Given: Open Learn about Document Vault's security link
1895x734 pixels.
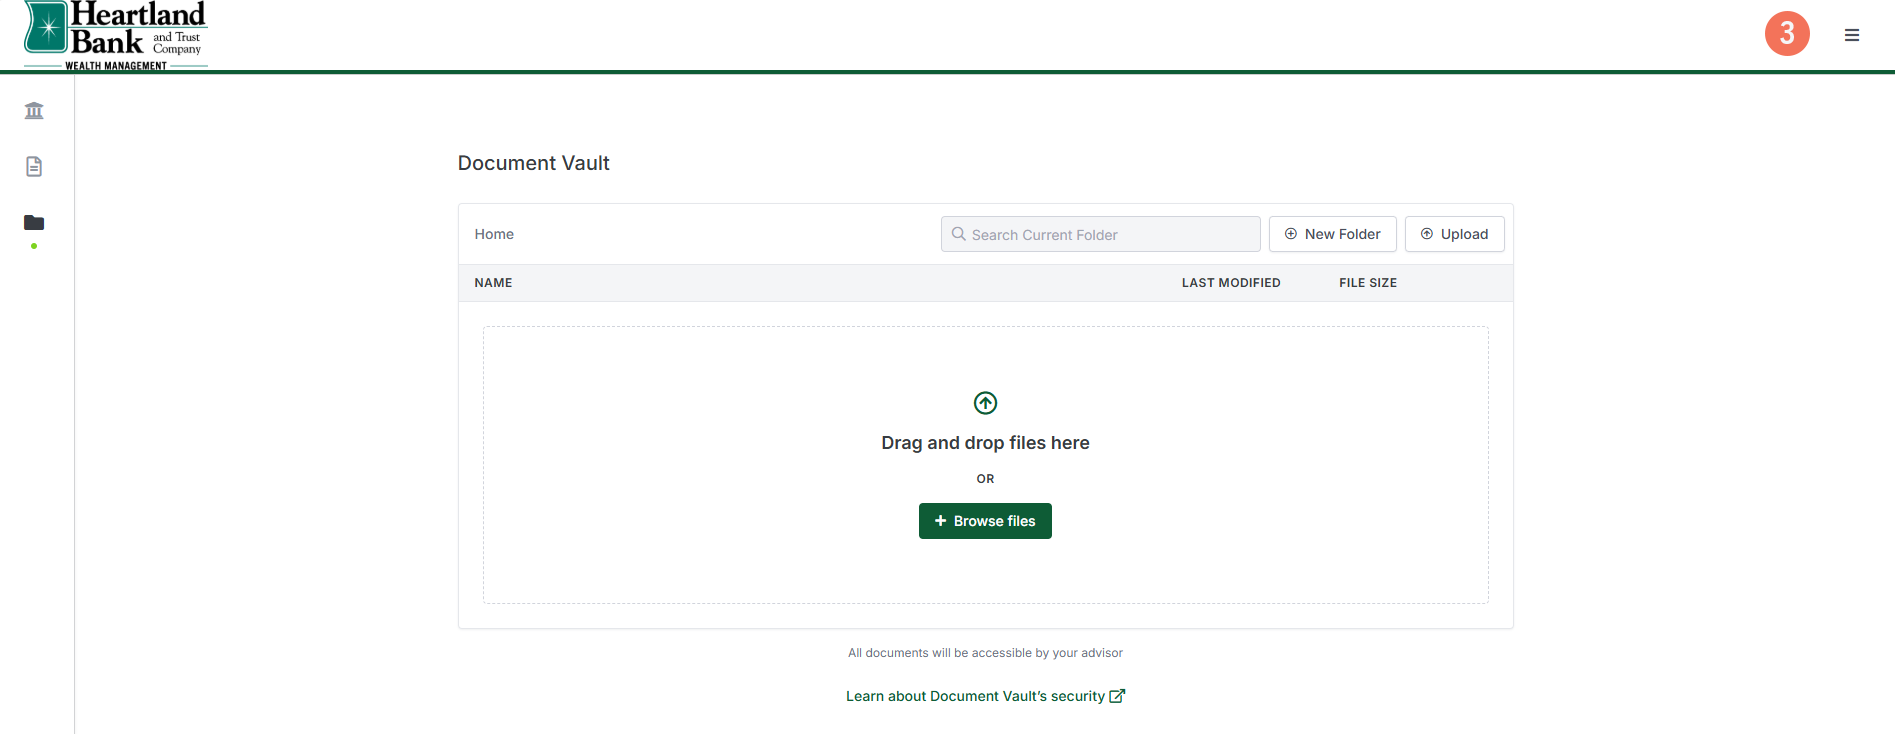Looking at the screenshot, I should [x=985, y=696].
